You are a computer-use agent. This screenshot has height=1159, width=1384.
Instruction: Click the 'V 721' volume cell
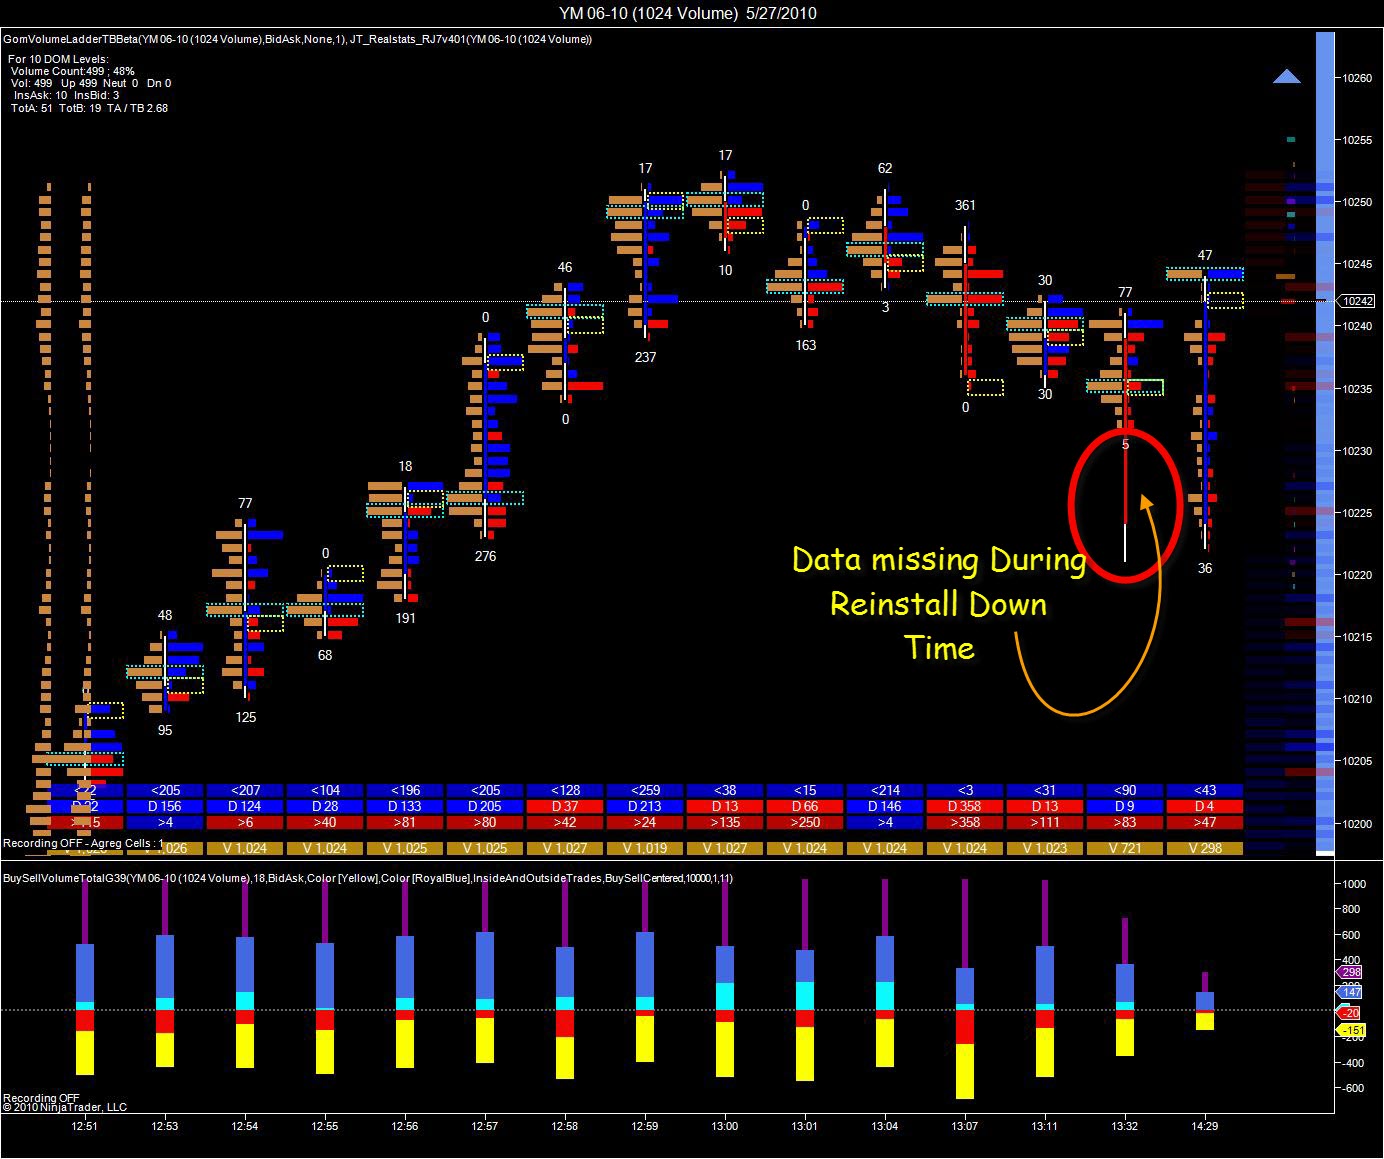(1125, 848)
